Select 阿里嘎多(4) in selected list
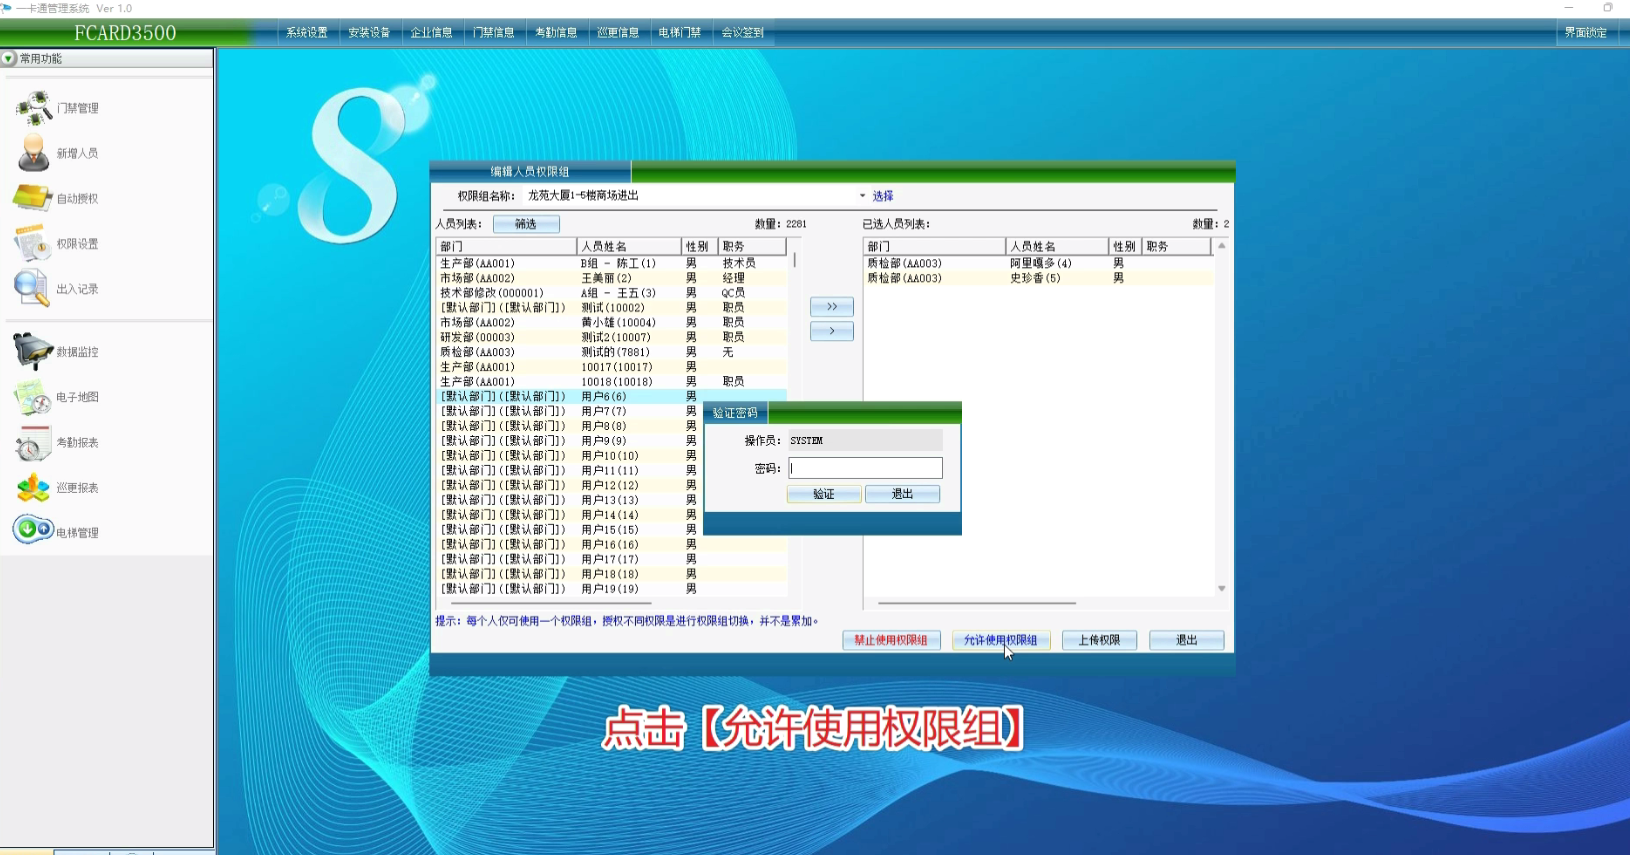 [x=1038, y=263]
